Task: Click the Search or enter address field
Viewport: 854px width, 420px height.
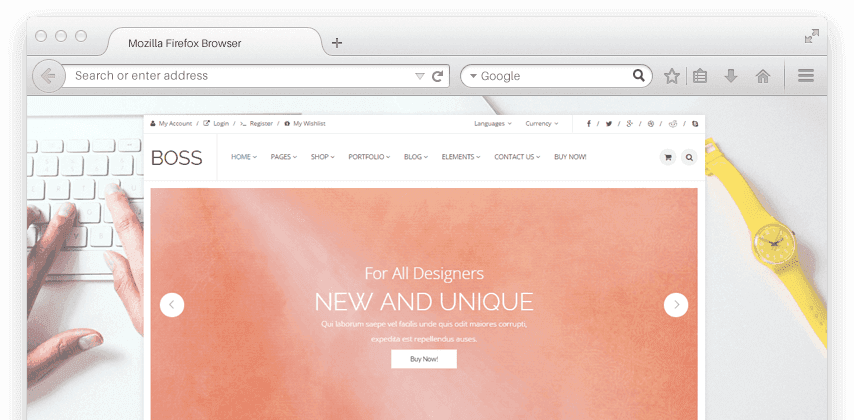Action: coord(240,76)
